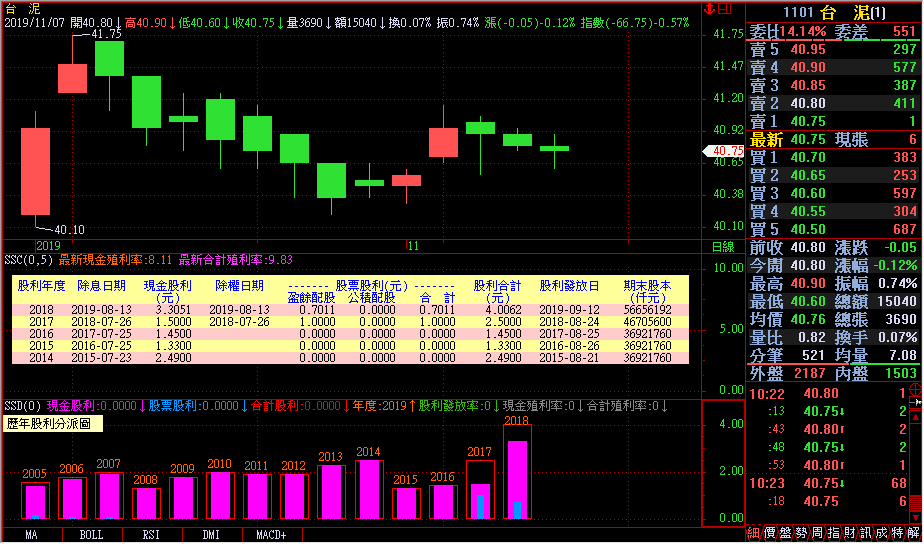The width and height of the screenshot is (924, 544).
Task: Click the 2018 dividend bar in chart
Action: [517, 472]
